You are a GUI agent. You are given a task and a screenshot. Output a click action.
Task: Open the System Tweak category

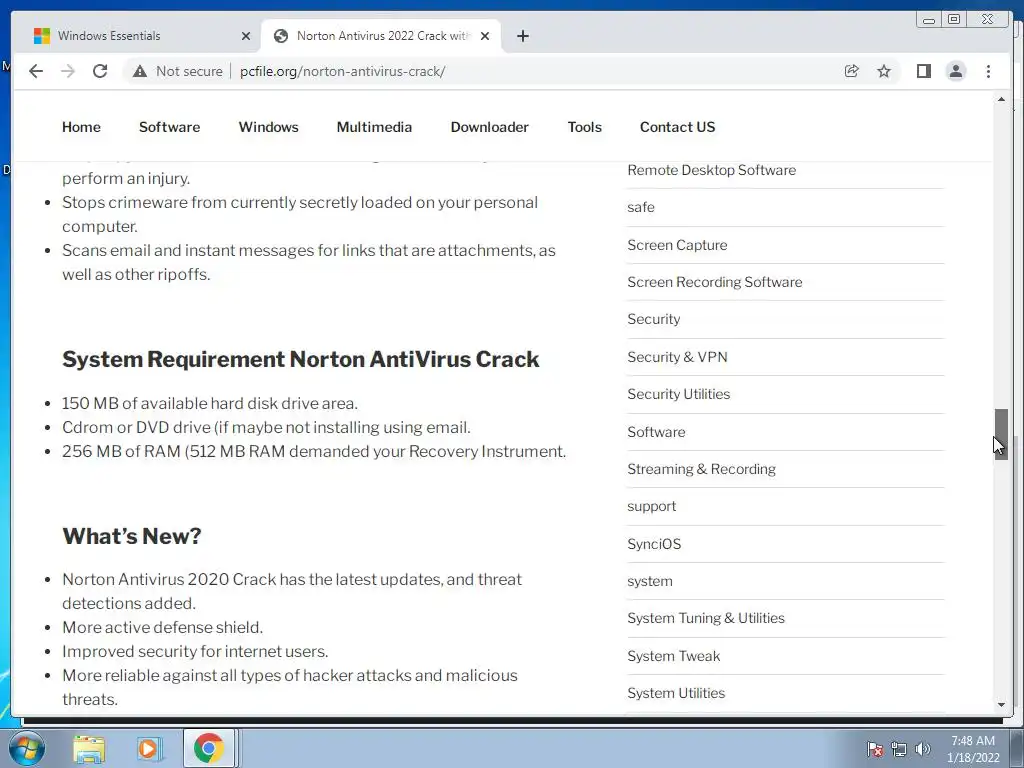pos(673,656)
